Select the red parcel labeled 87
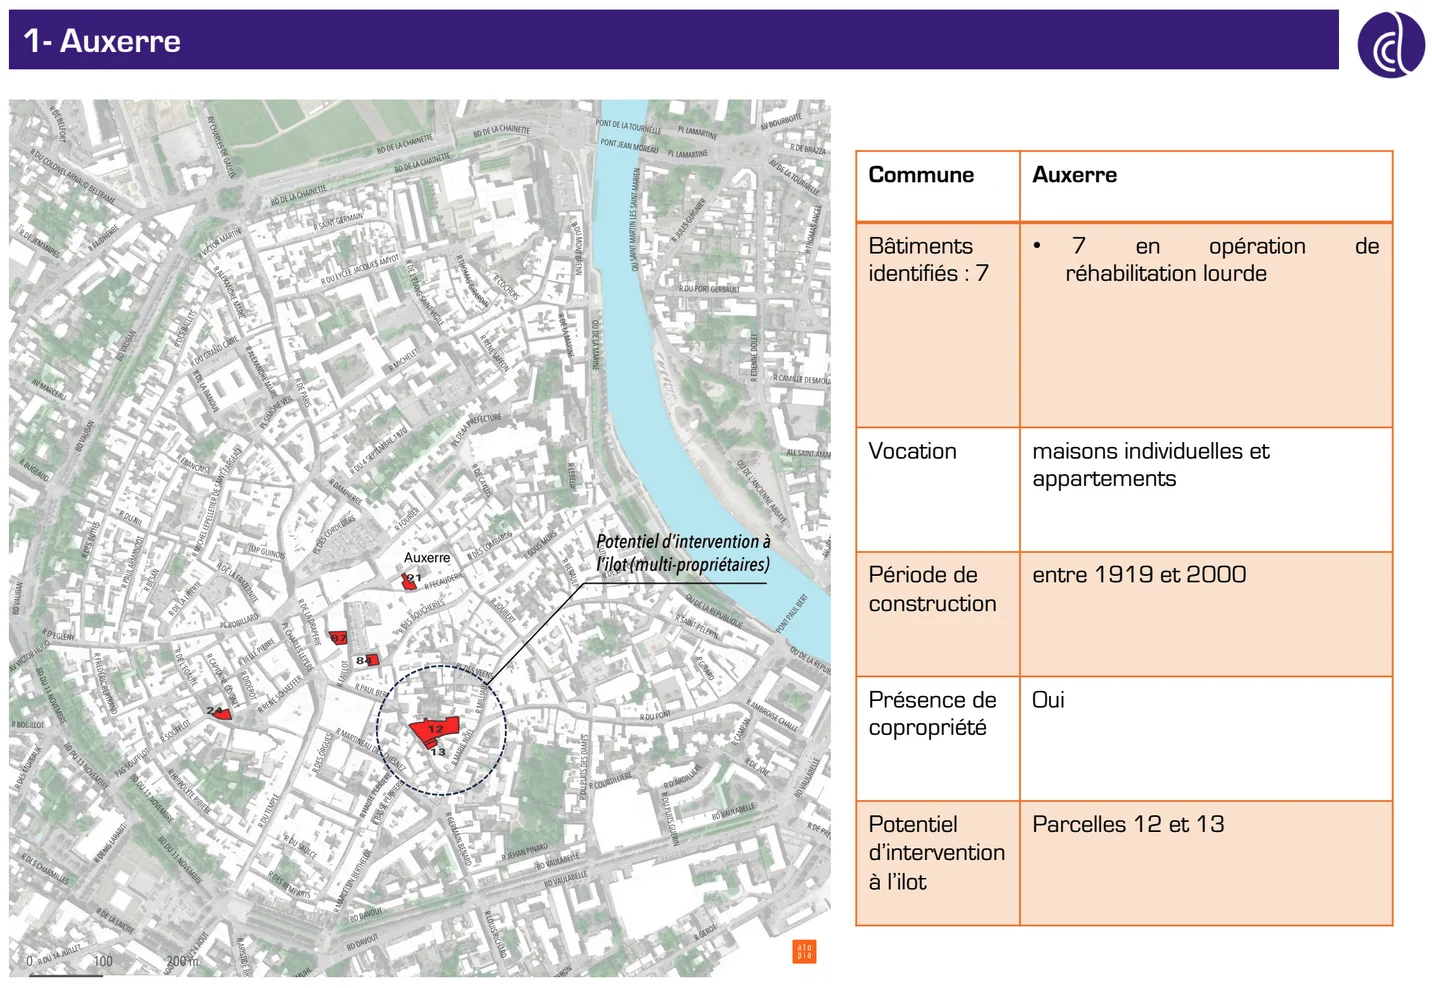1432x988 pixels. pyautogui.click(x=339, y=637)
